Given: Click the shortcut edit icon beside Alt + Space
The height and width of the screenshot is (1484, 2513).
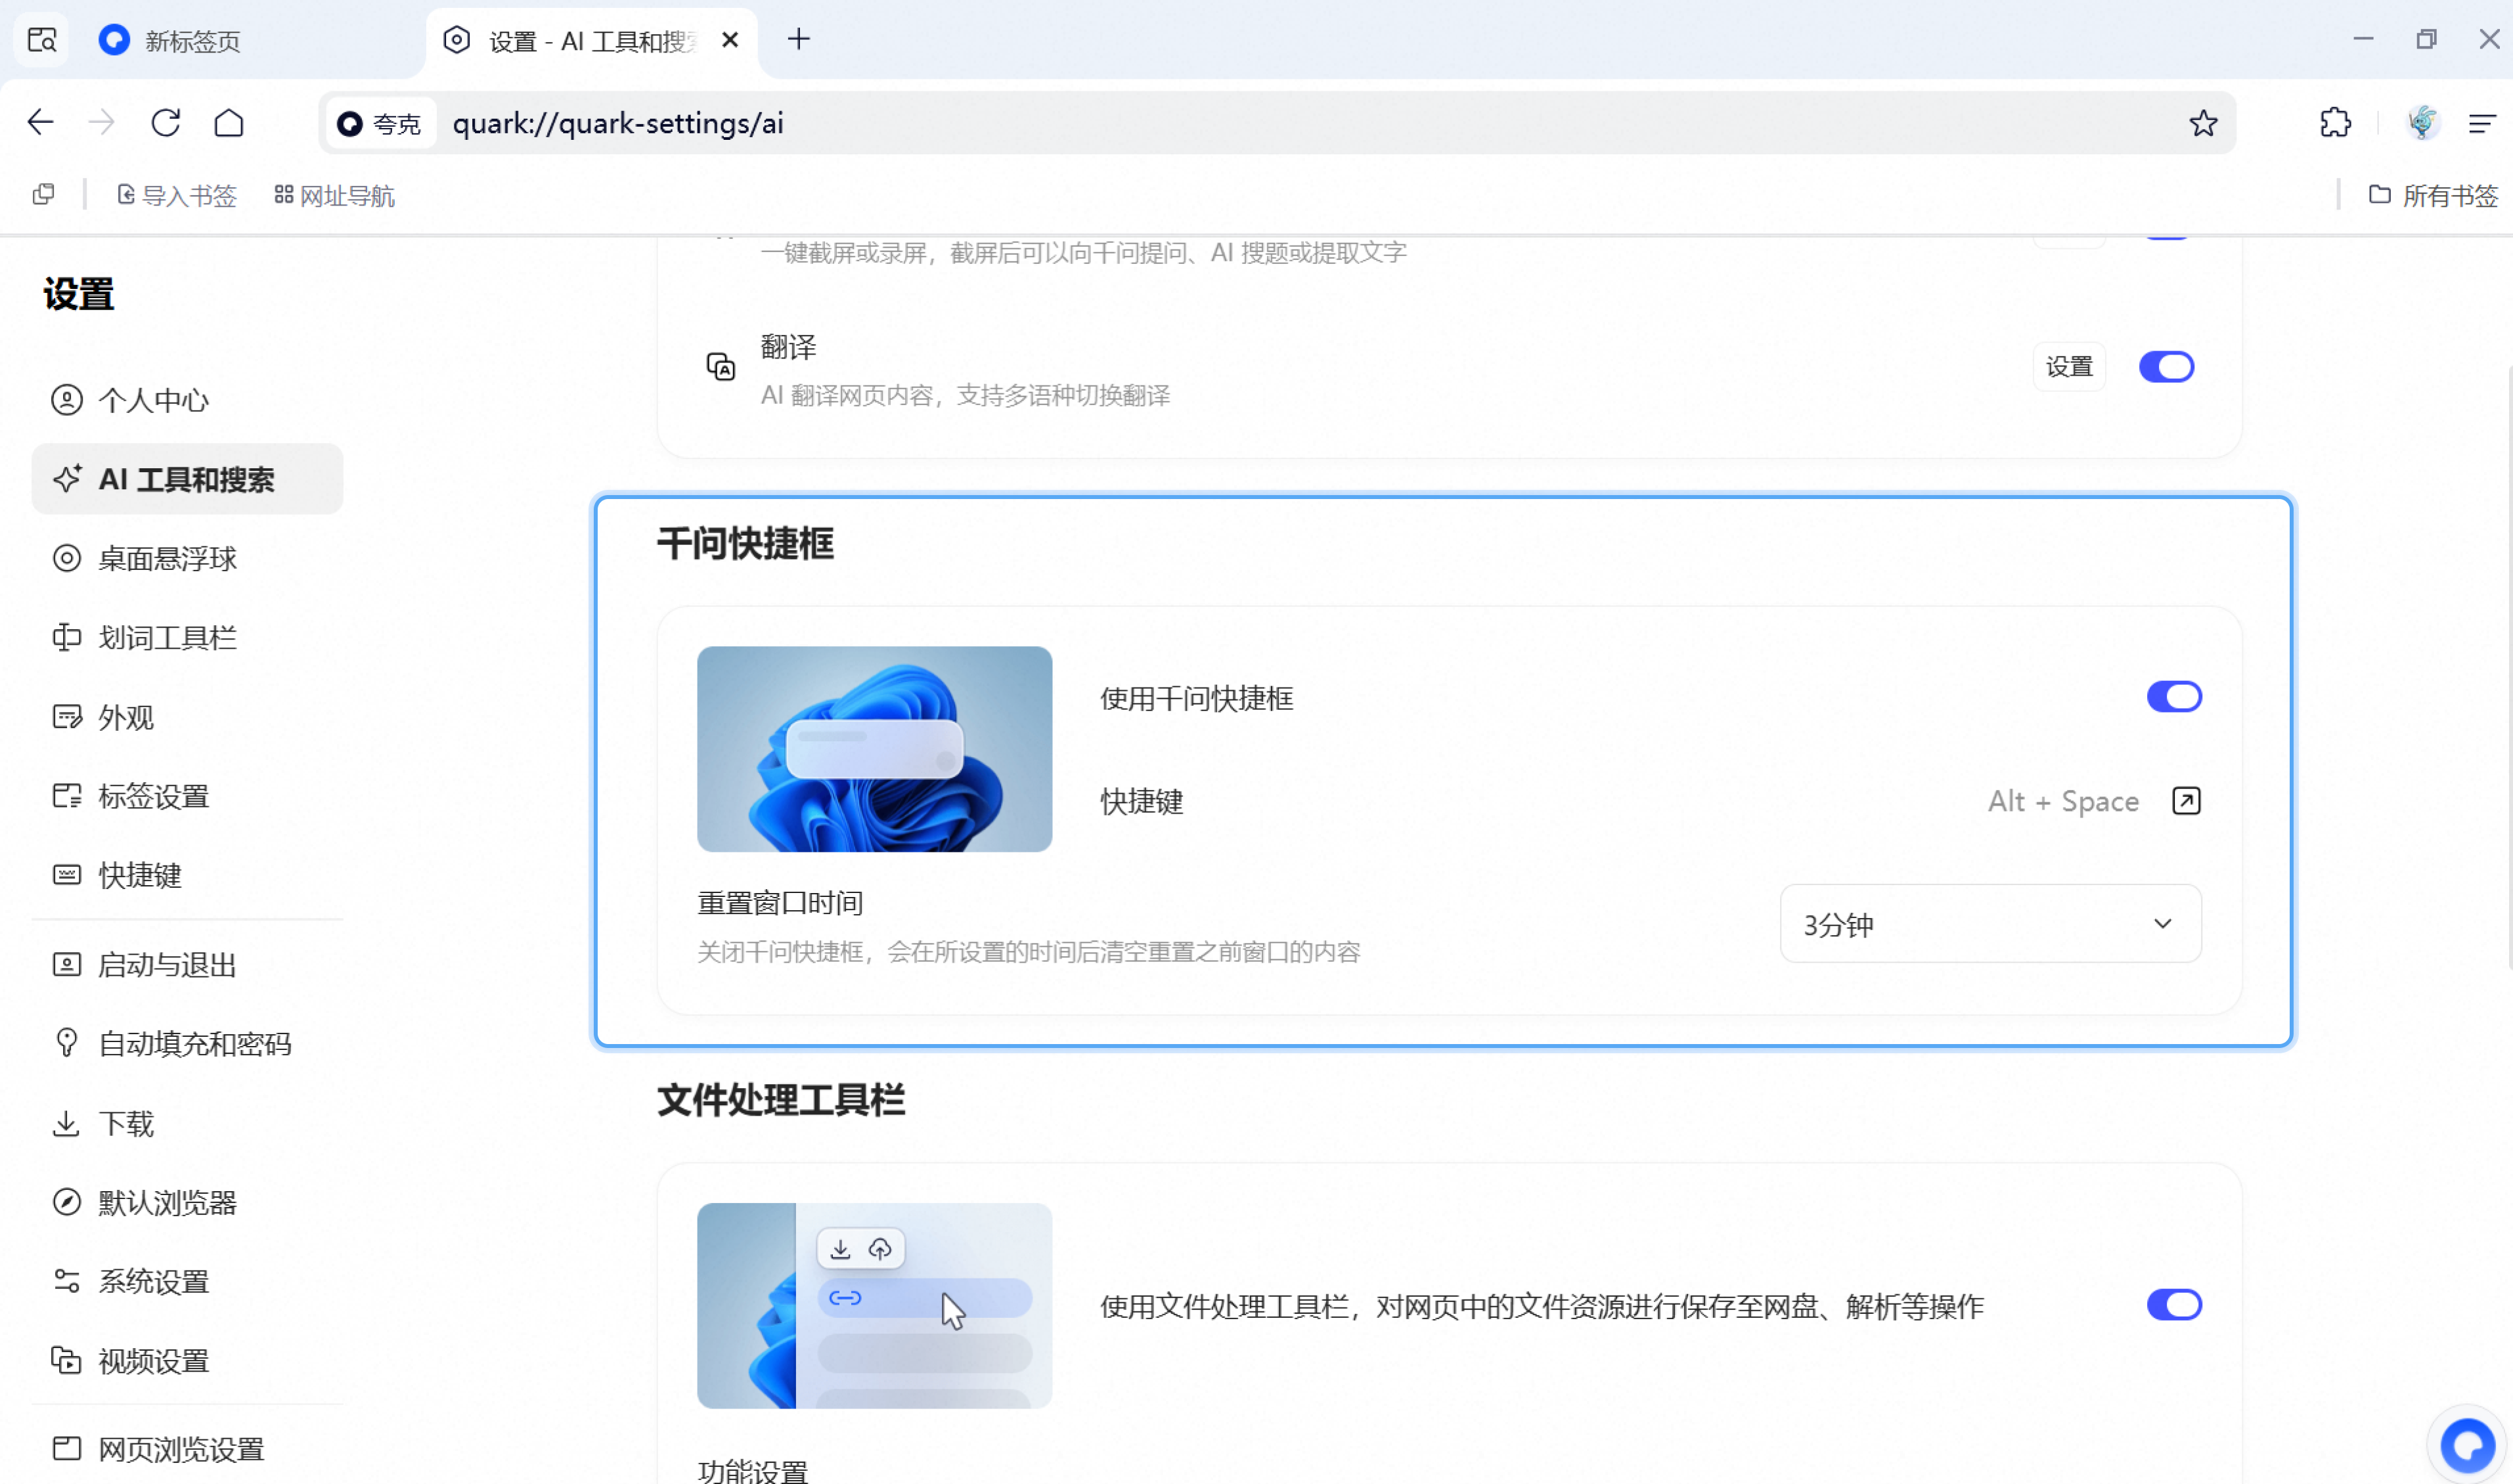Looking at the screenshot, I should point(2186,801).
